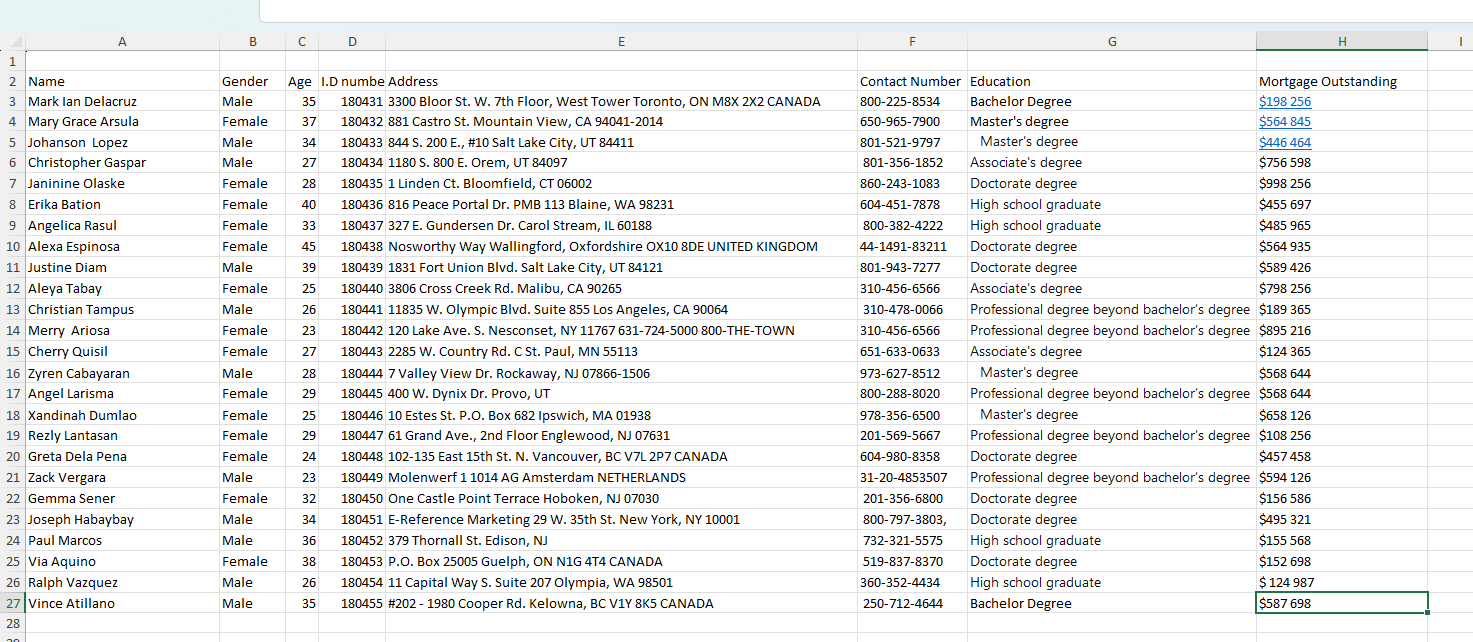Viewport: 1473px width, 642px height.
Task: Select I.D number 180440 cell
Action: click(x=352, y=288)
